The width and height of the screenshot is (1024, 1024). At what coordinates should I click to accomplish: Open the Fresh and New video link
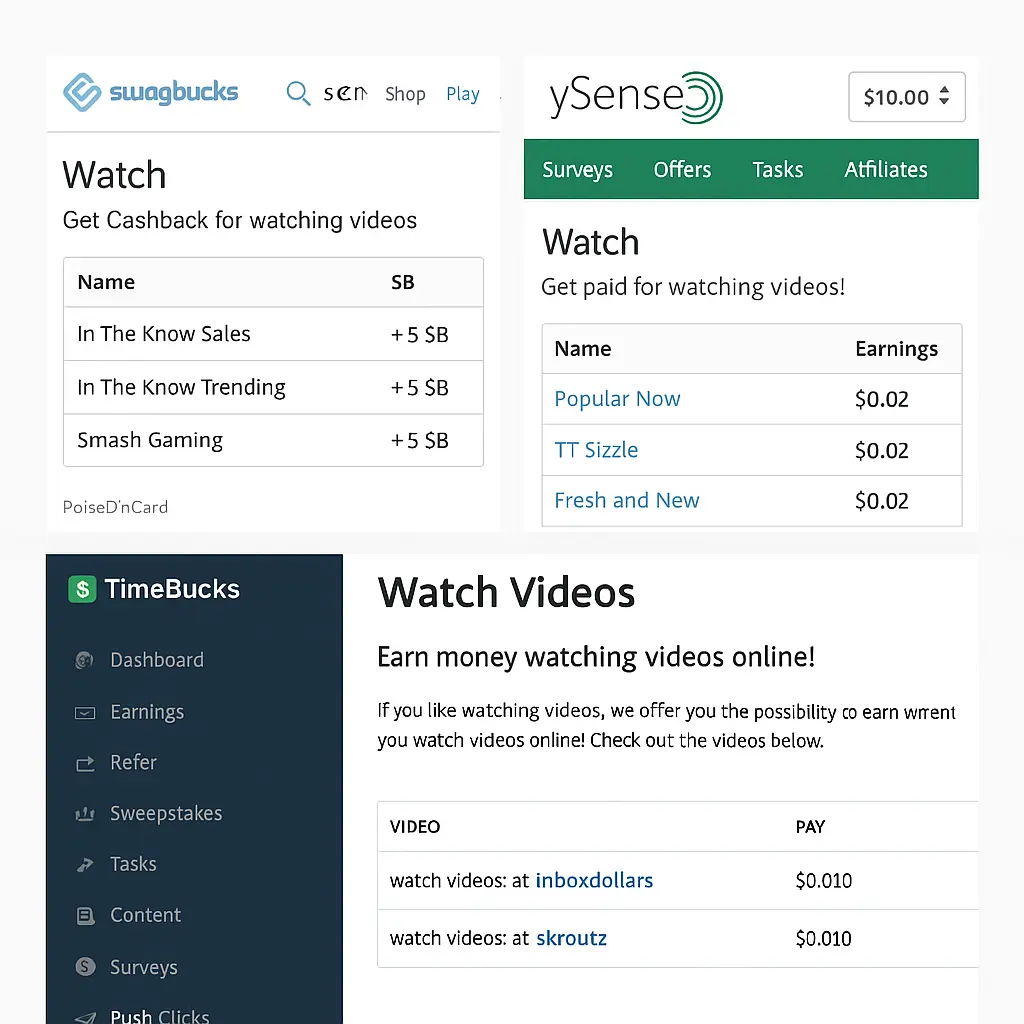click(627, 500)
